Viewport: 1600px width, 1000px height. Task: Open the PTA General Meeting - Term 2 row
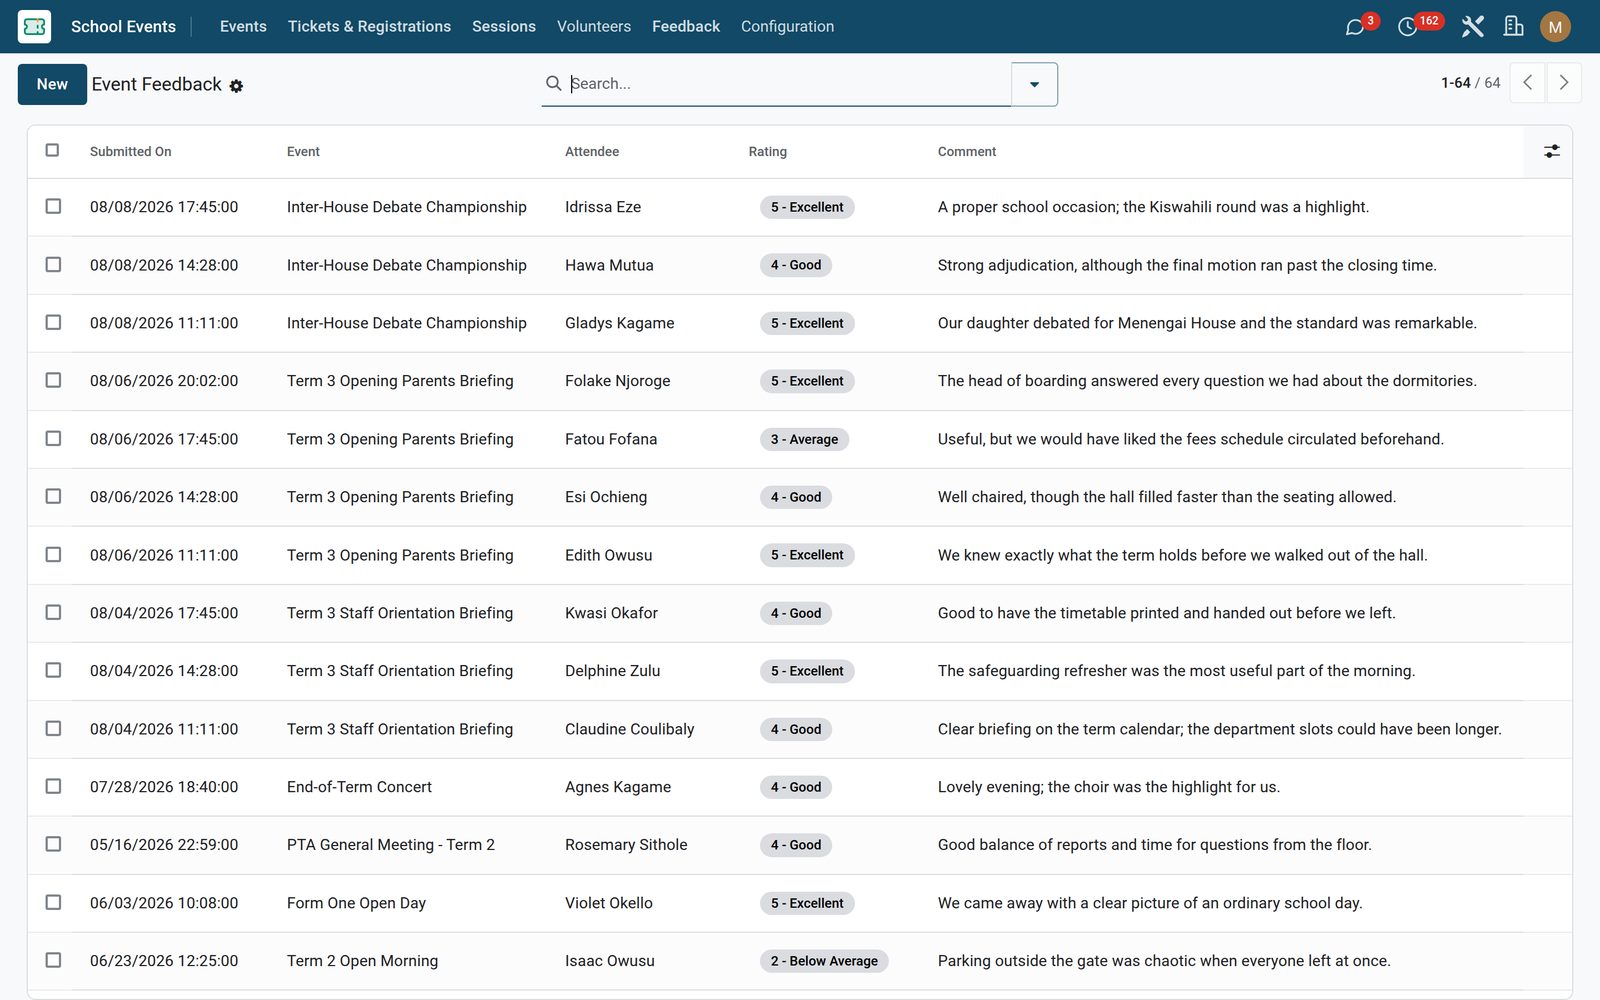tap(799, 845)
